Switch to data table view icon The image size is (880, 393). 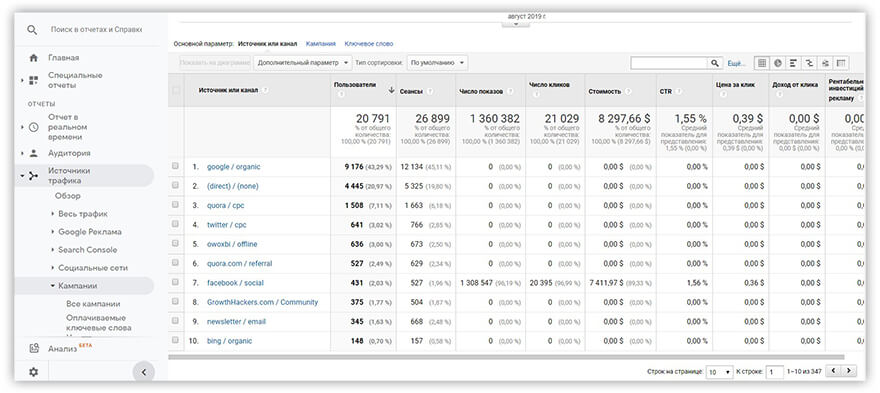point(762,63)
